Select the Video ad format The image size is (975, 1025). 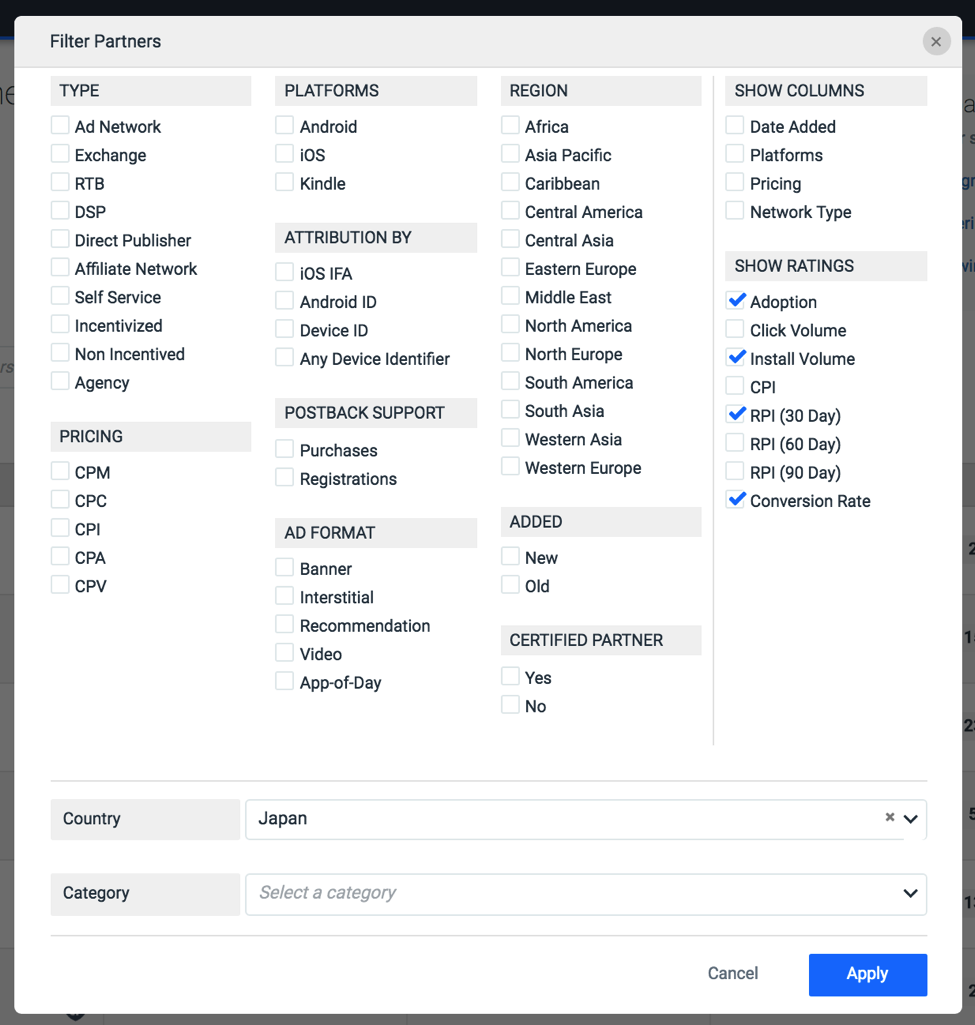point(286,654)
